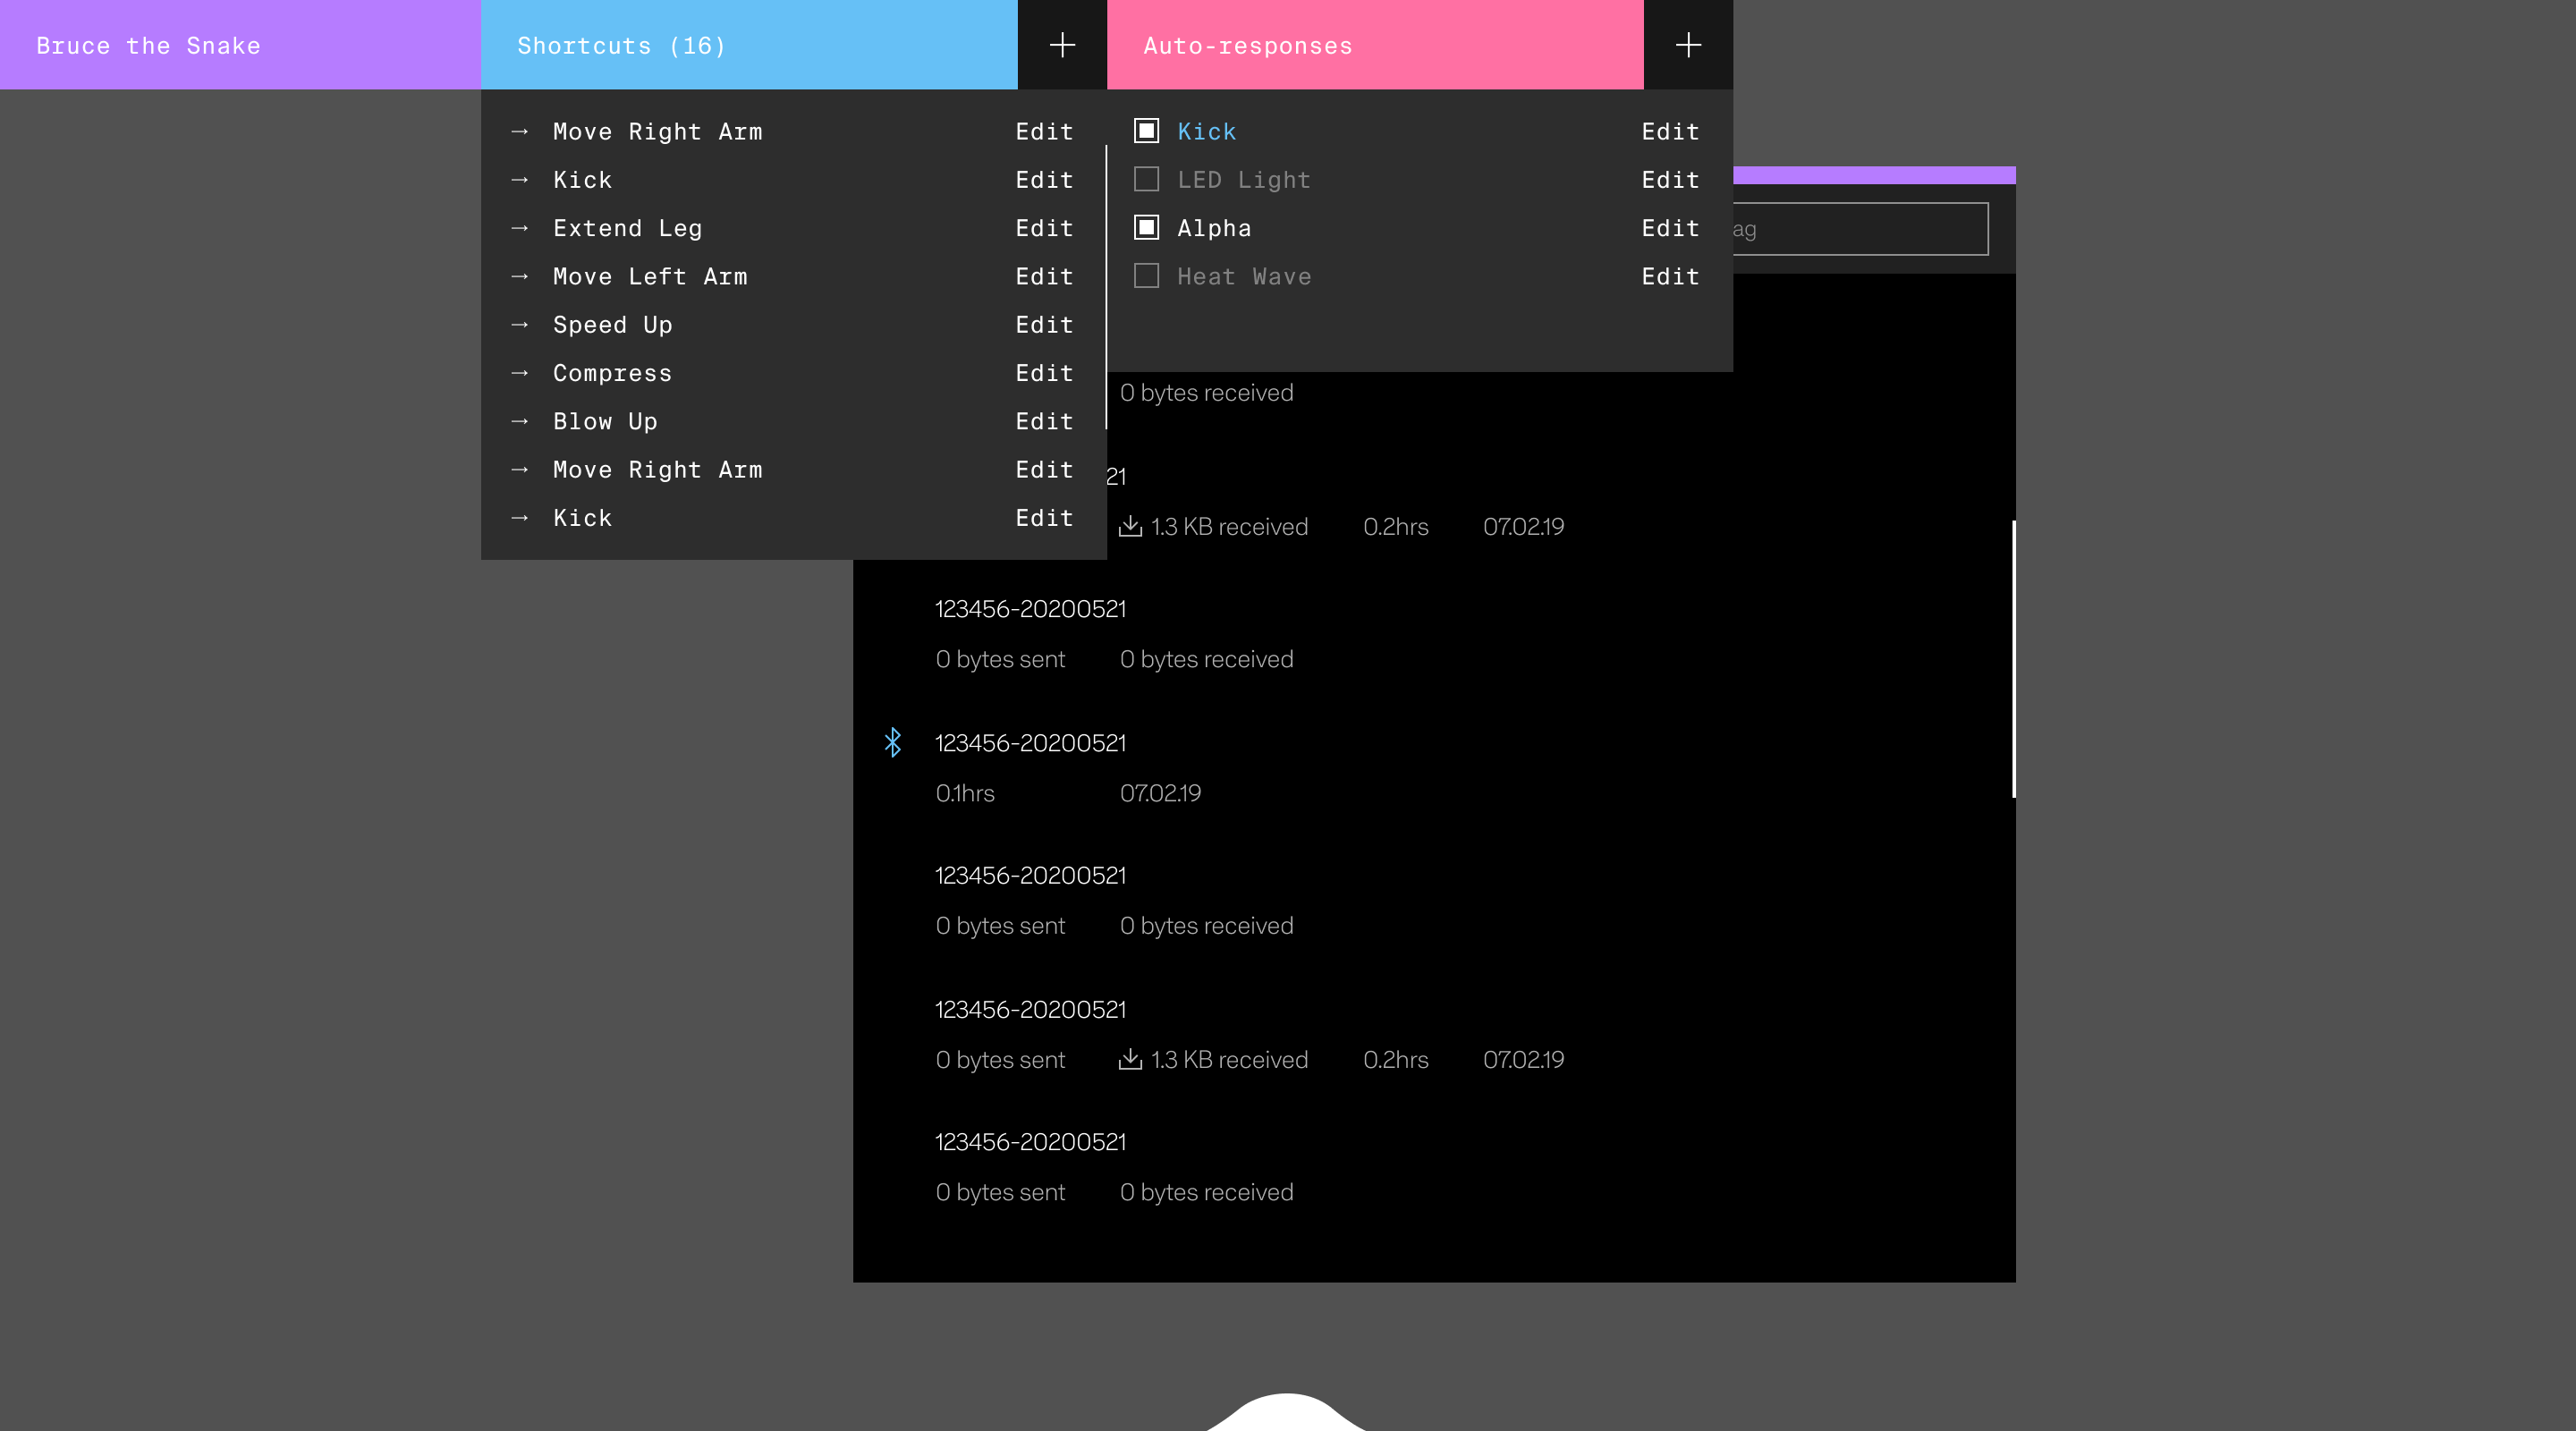This screenshot has width=2576, height=1431.
Task: Click plus icon next to Auto-responses header
Action: (1688, 45)
